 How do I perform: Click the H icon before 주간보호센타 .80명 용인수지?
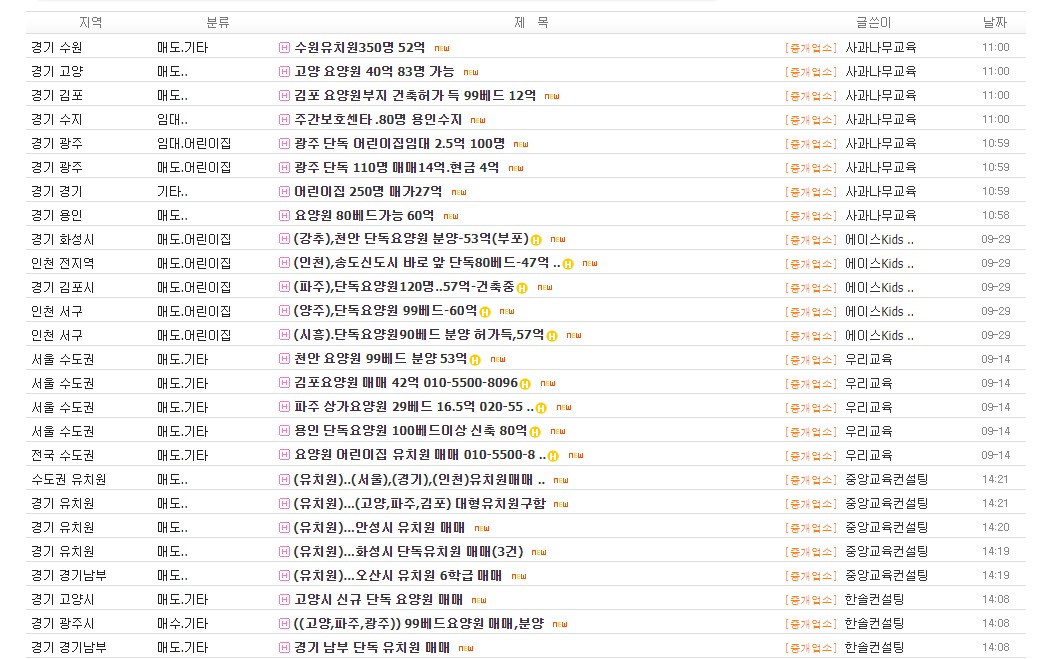284,119
